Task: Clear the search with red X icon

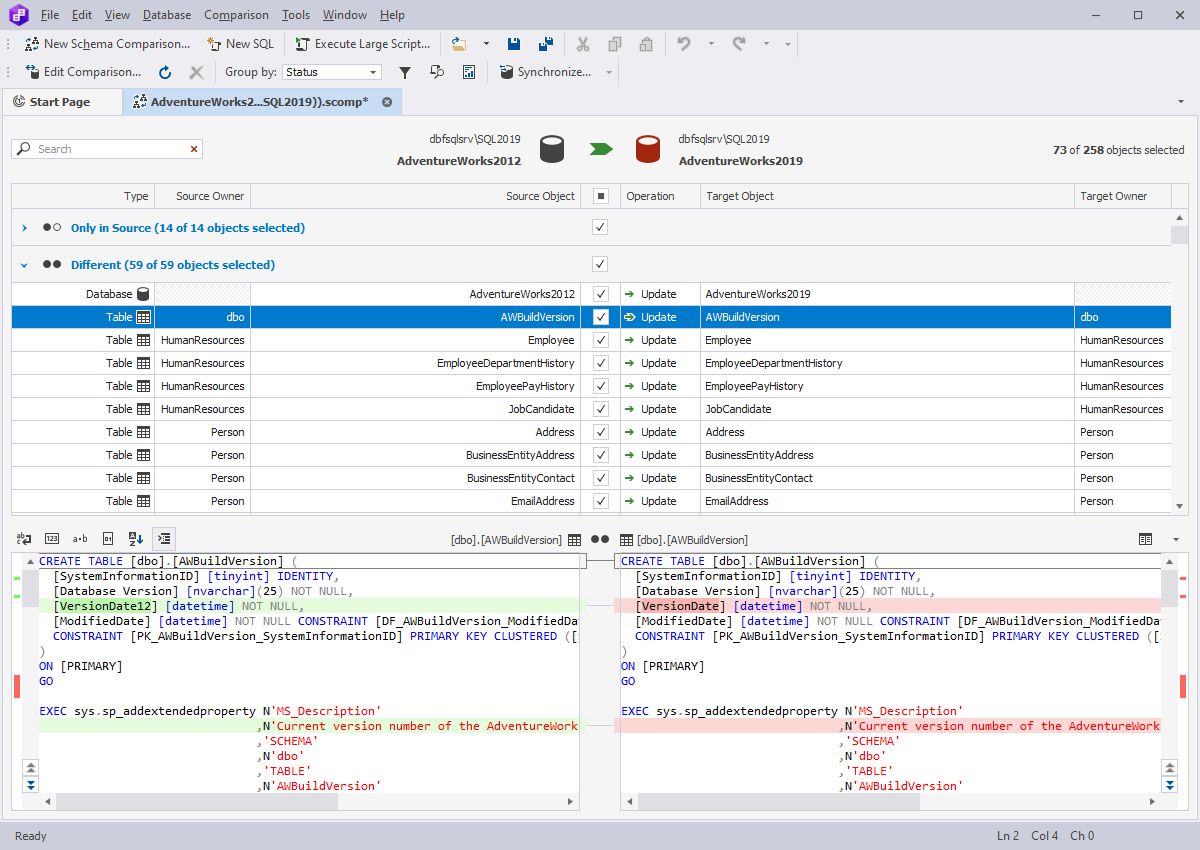Action: [x=194, y=149]
